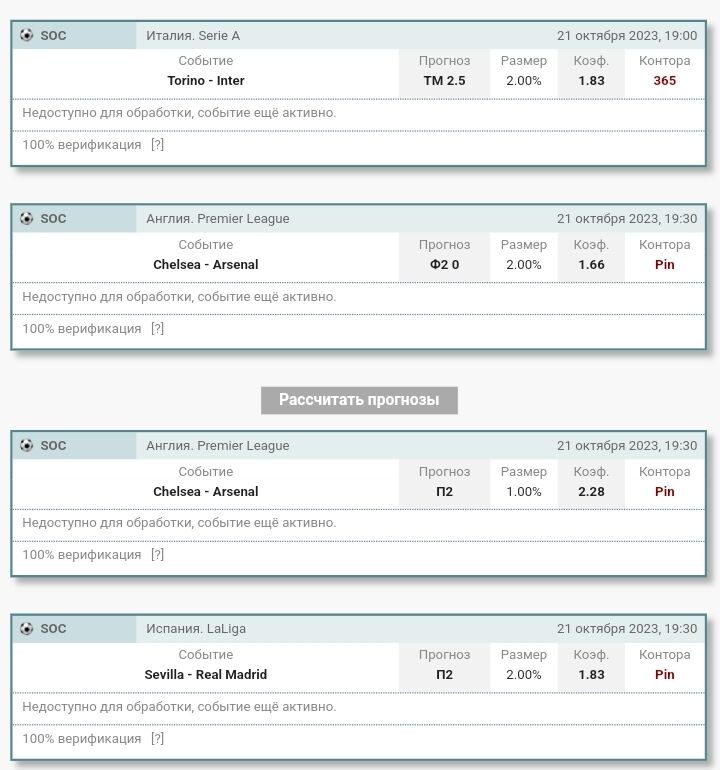The image size is (720, 770).
Task: Open verification help [?] in П2 2.28 Chelsea card
Action: (x=157, y=555)
